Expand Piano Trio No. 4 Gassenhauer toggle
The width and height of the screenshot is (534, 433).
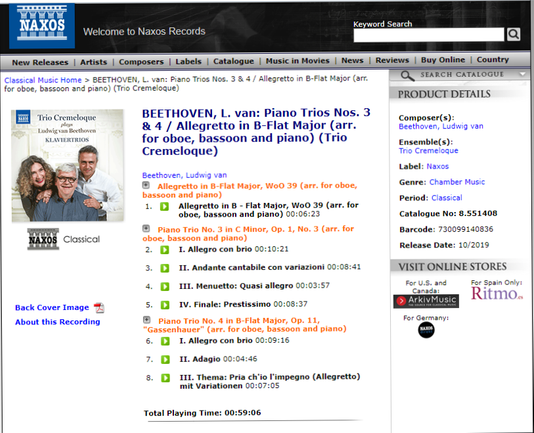click(x=146, y=320)
